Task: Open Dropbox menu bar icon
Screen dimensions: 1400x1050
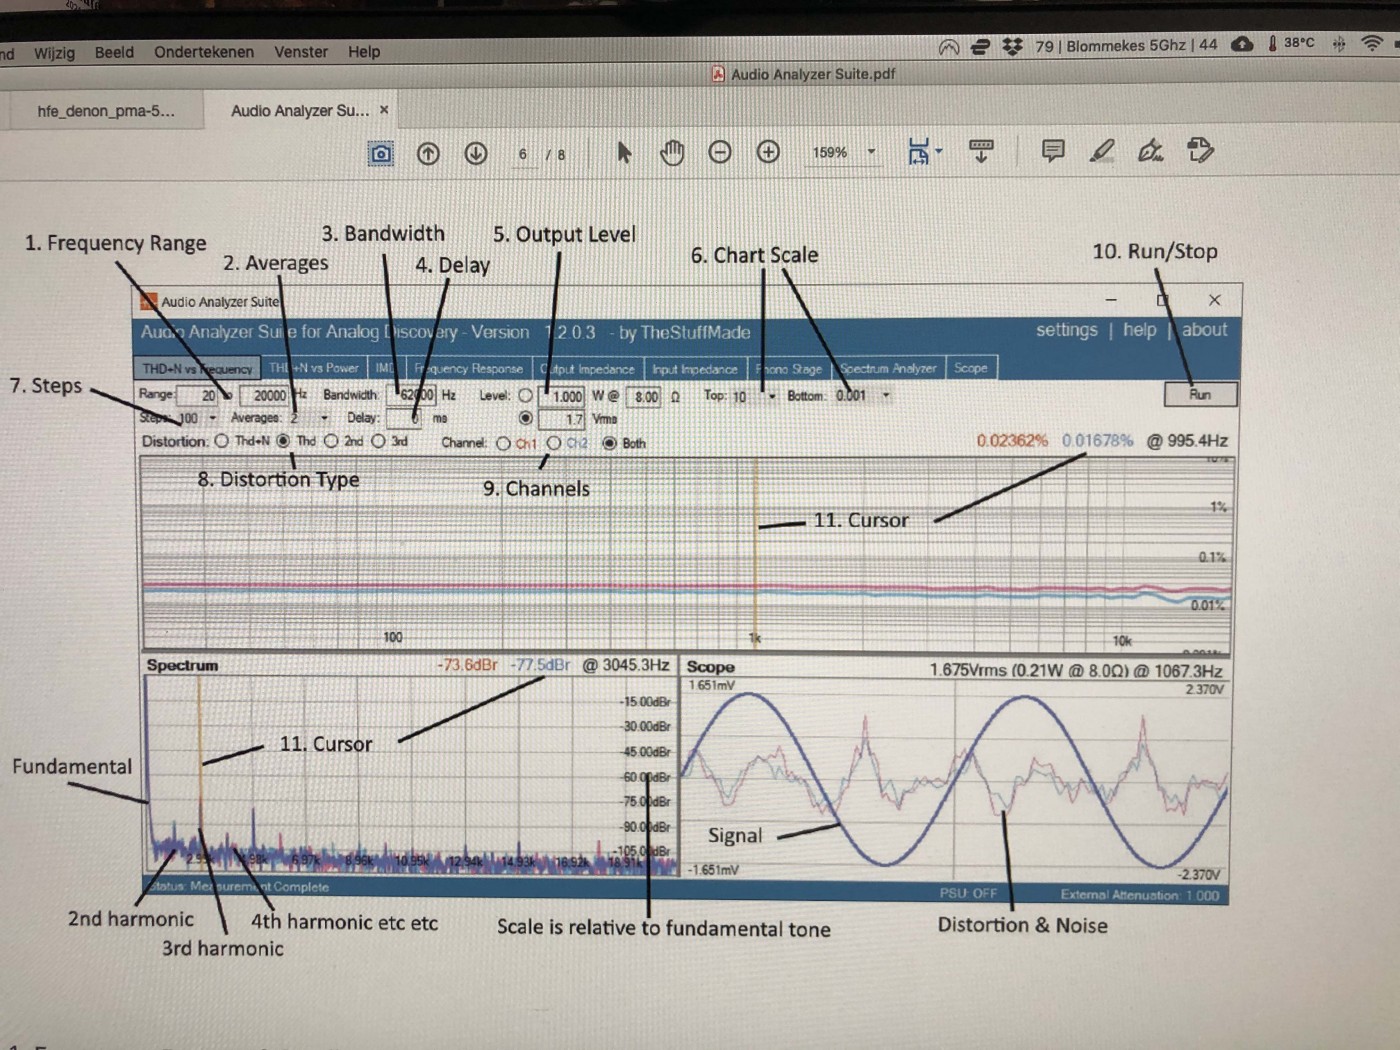Action: click(1013, 46)
